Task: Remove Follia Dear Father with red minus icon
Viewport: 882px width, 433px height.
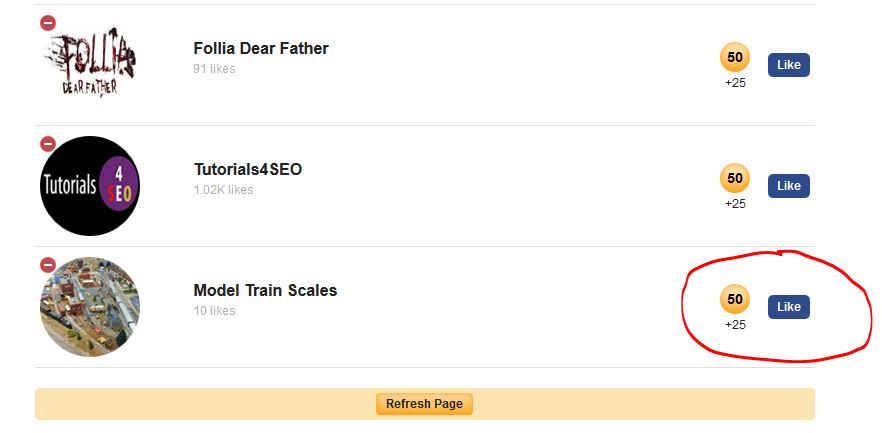Action: (x=48, y=23)
